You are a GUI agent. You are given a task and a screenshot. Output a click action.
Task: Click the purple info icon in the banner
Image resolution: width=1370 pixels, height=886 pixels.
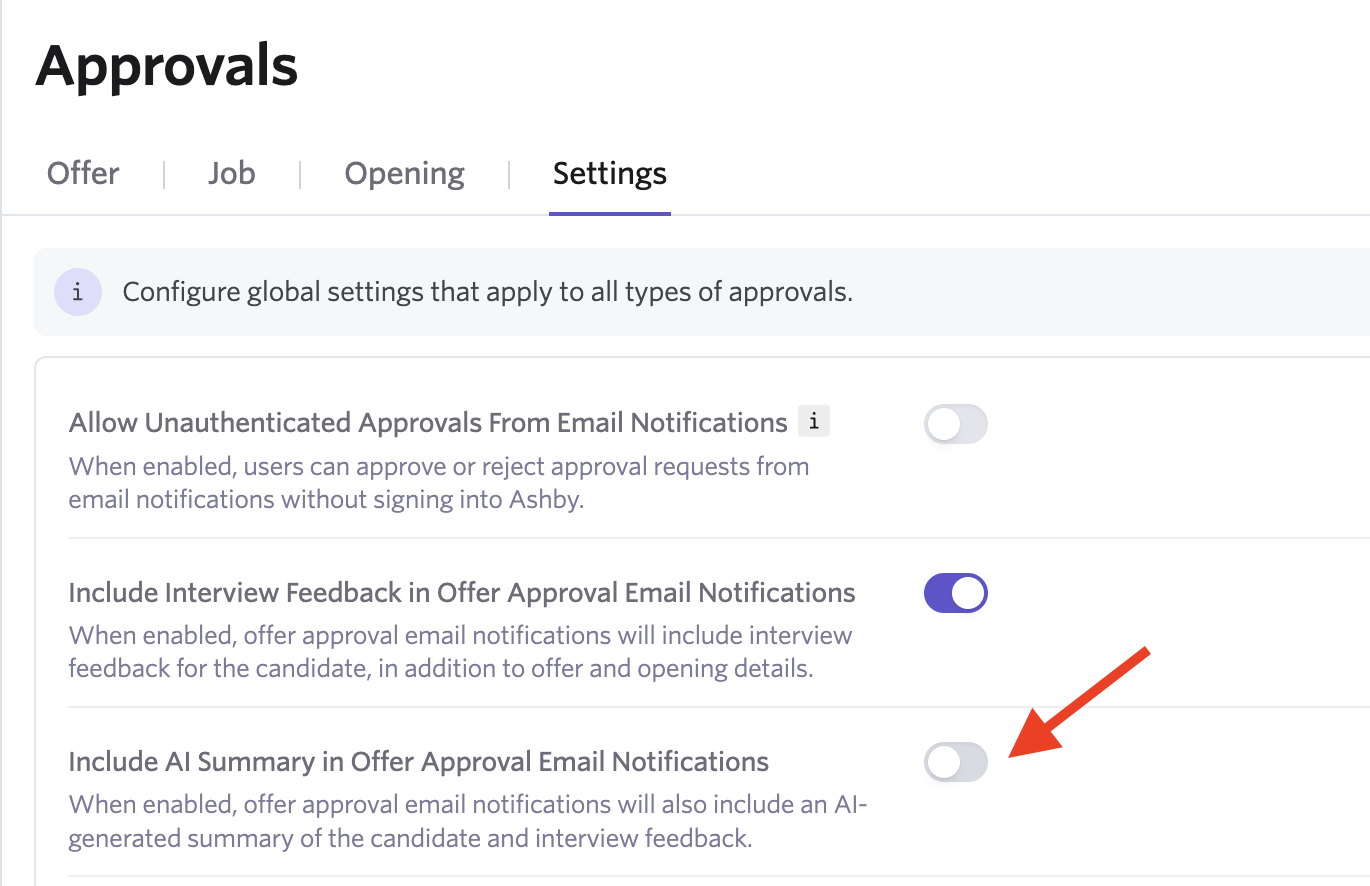78,293
